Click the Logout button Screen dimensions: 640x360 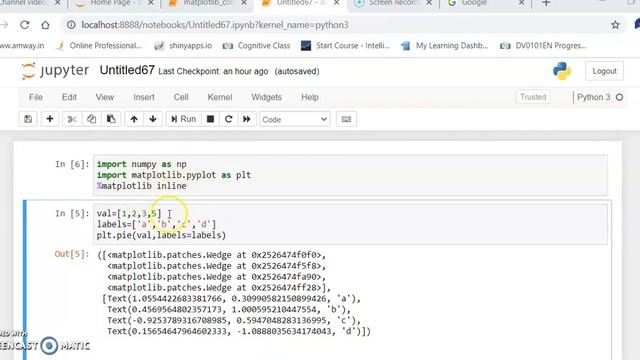(604, 71)
